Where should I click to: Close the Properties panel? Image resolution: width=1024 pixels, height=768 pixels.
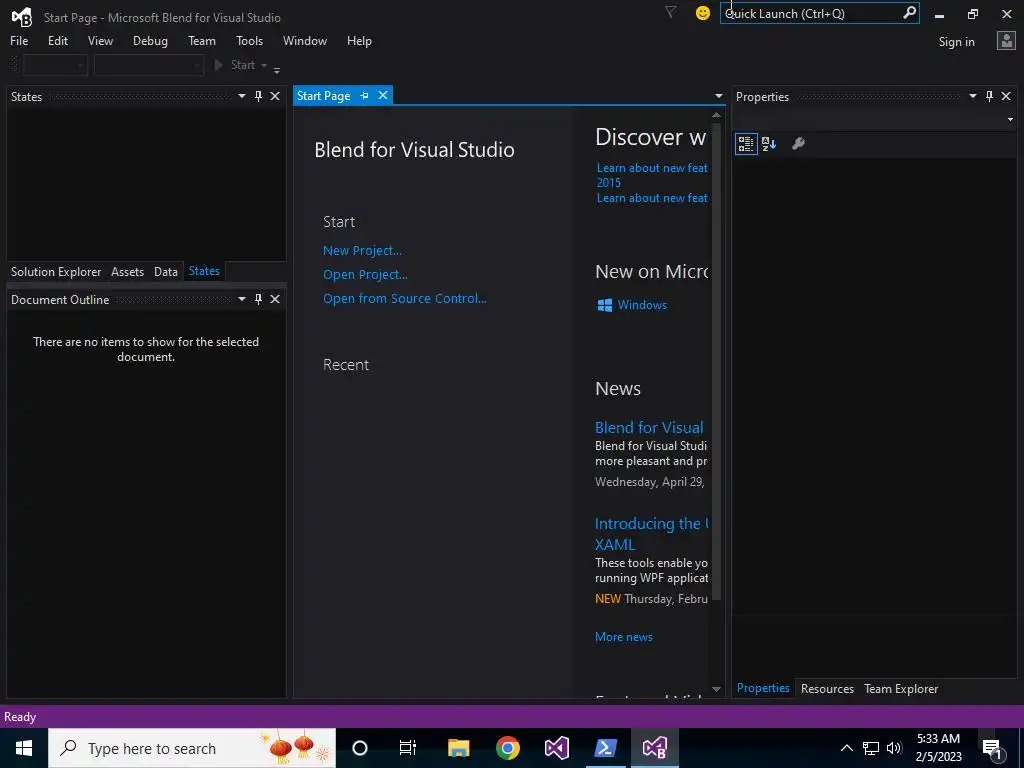1006,96
